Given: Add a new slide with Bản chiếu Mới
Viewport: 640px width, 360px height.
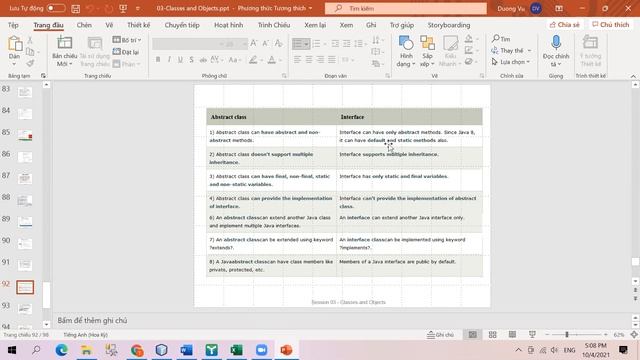Looking at the screenshot, I should [x=64, y=51].
